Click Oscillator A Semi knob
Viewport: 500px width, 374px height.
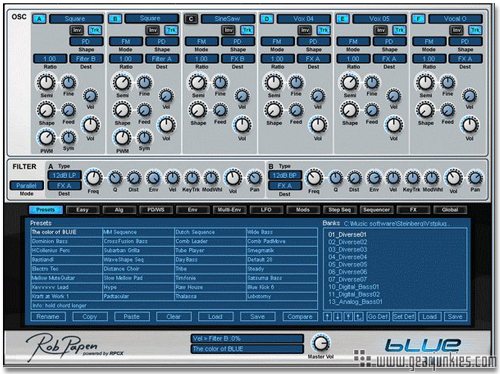click(x=46, y=83)
